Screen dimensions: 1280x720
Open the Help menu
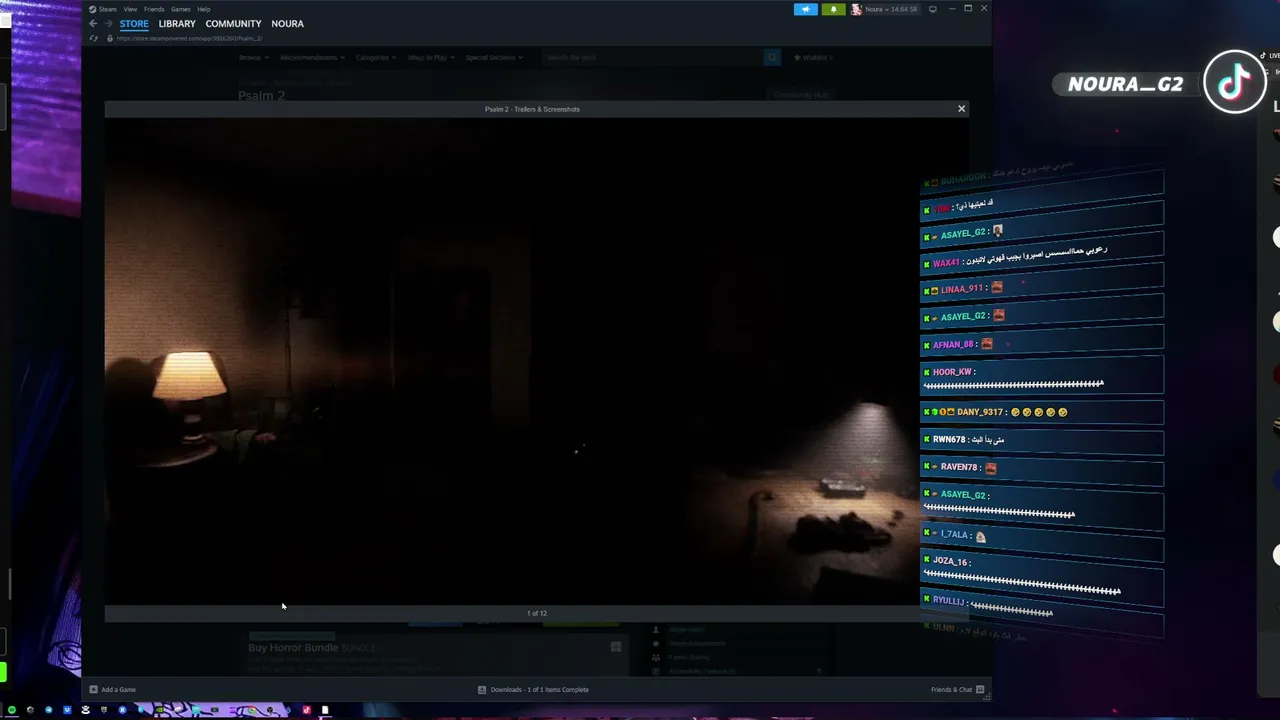pyautogui.click(x=204, y=9)
